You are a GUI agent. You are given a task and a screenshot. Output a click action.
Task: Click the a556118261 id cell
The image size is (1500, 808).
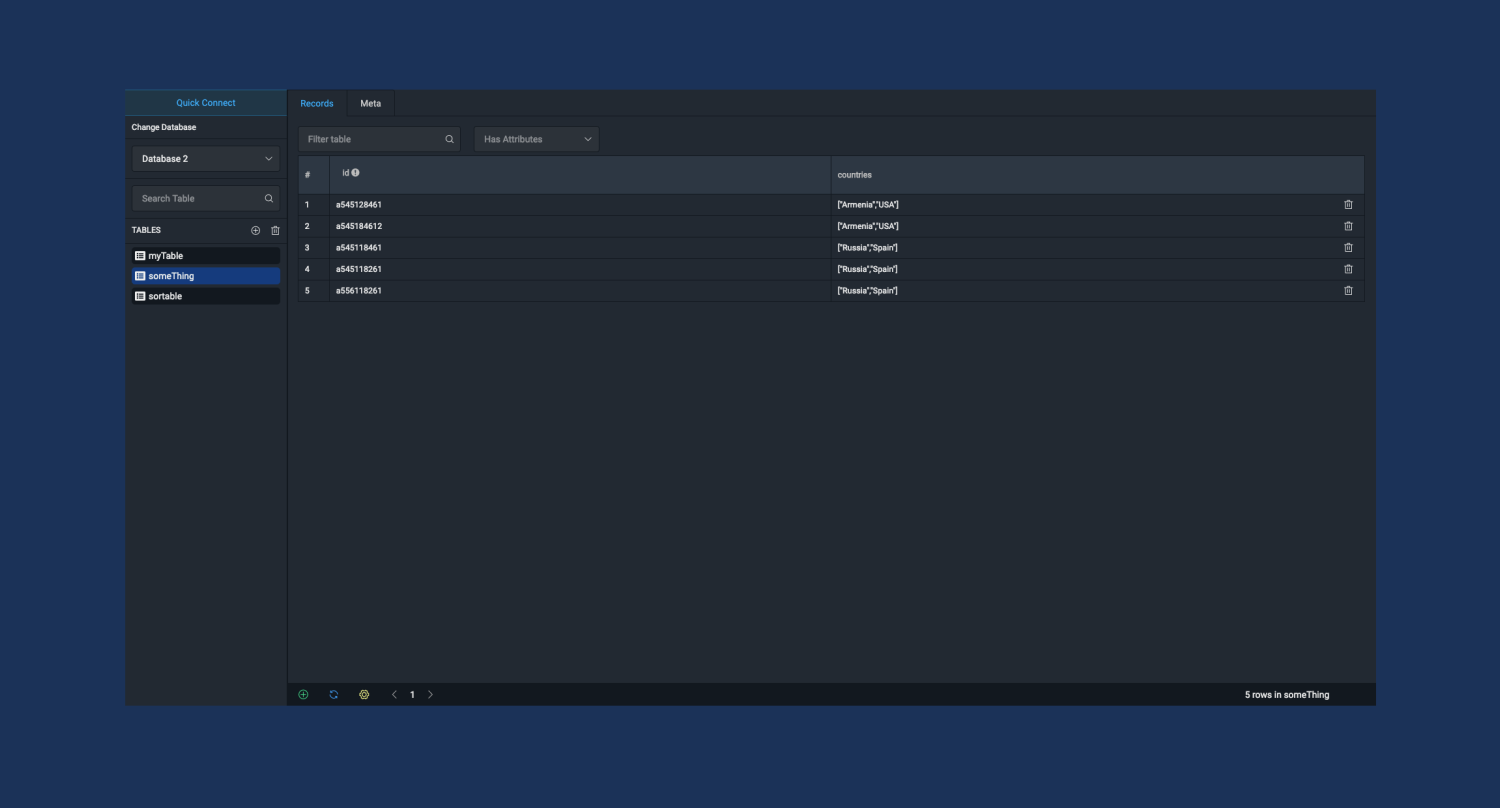580,290
